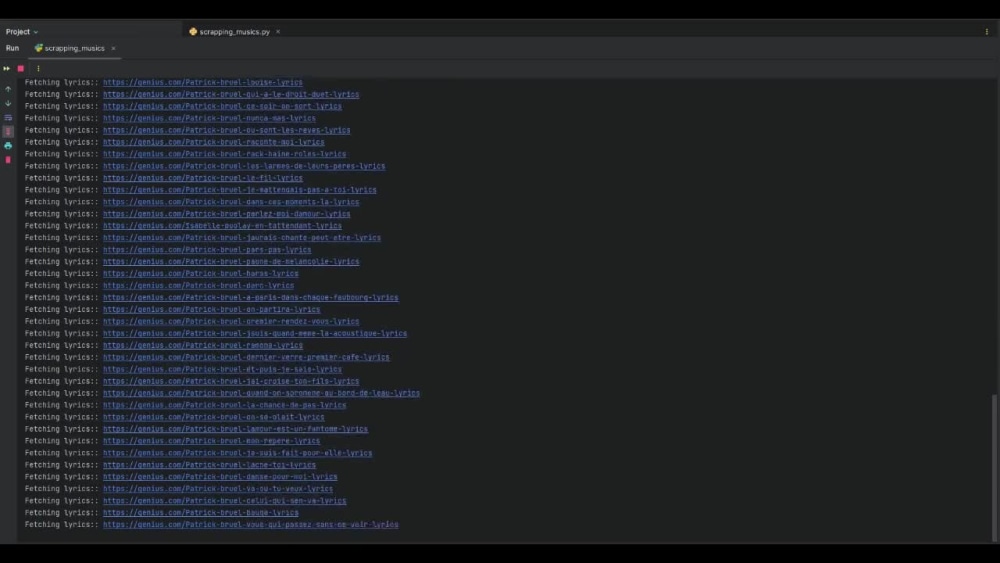Open the Patrick-bruel-louise-lyrics link
This screenshot has width=1000, height=563.
pos(203,82)
